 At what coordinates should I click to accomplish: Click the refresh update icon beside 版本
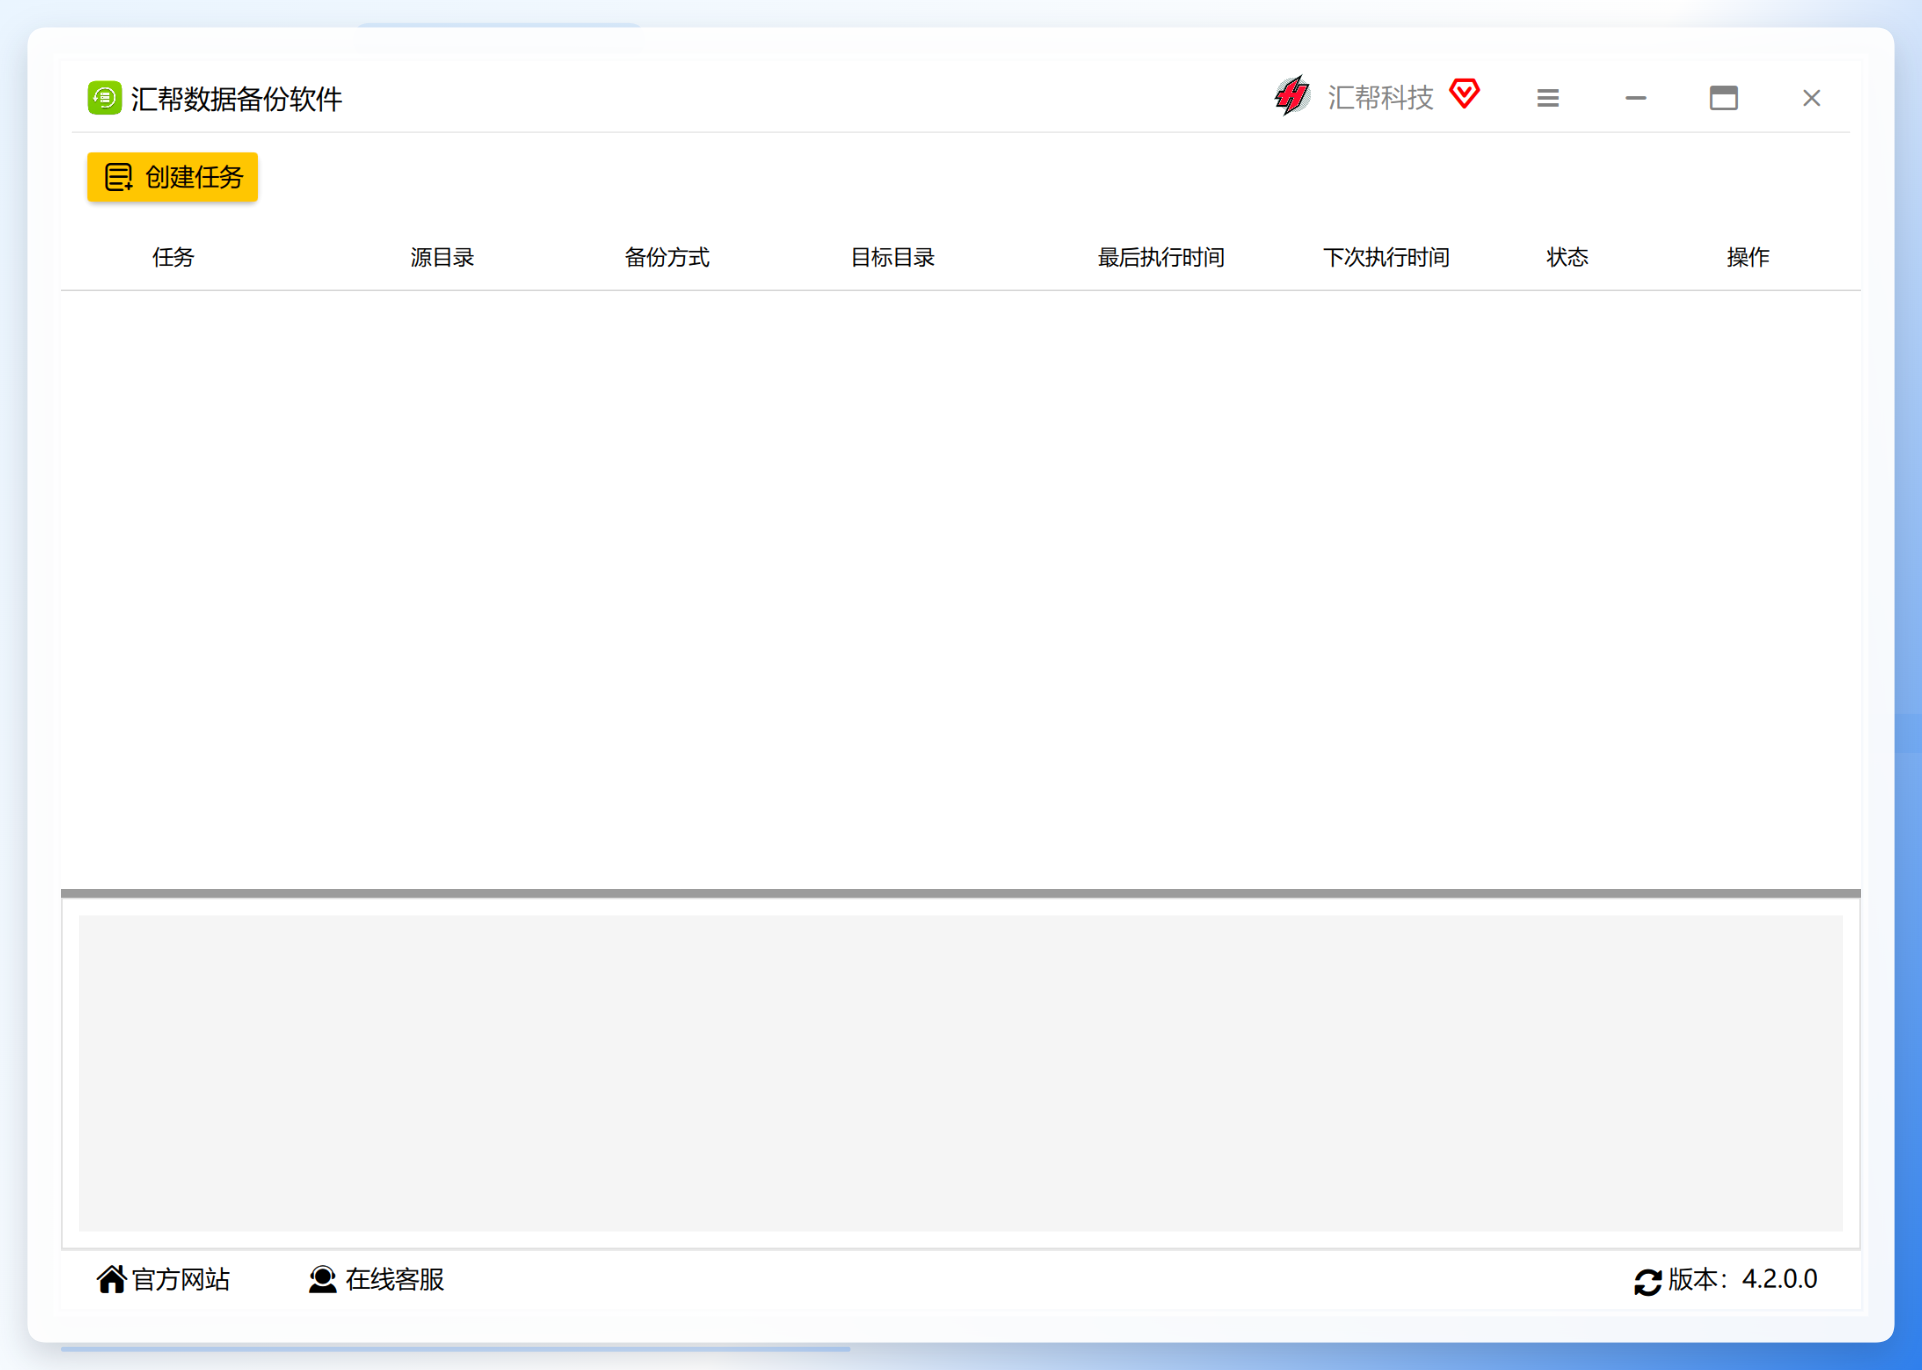click(x=1648, y=1281)
